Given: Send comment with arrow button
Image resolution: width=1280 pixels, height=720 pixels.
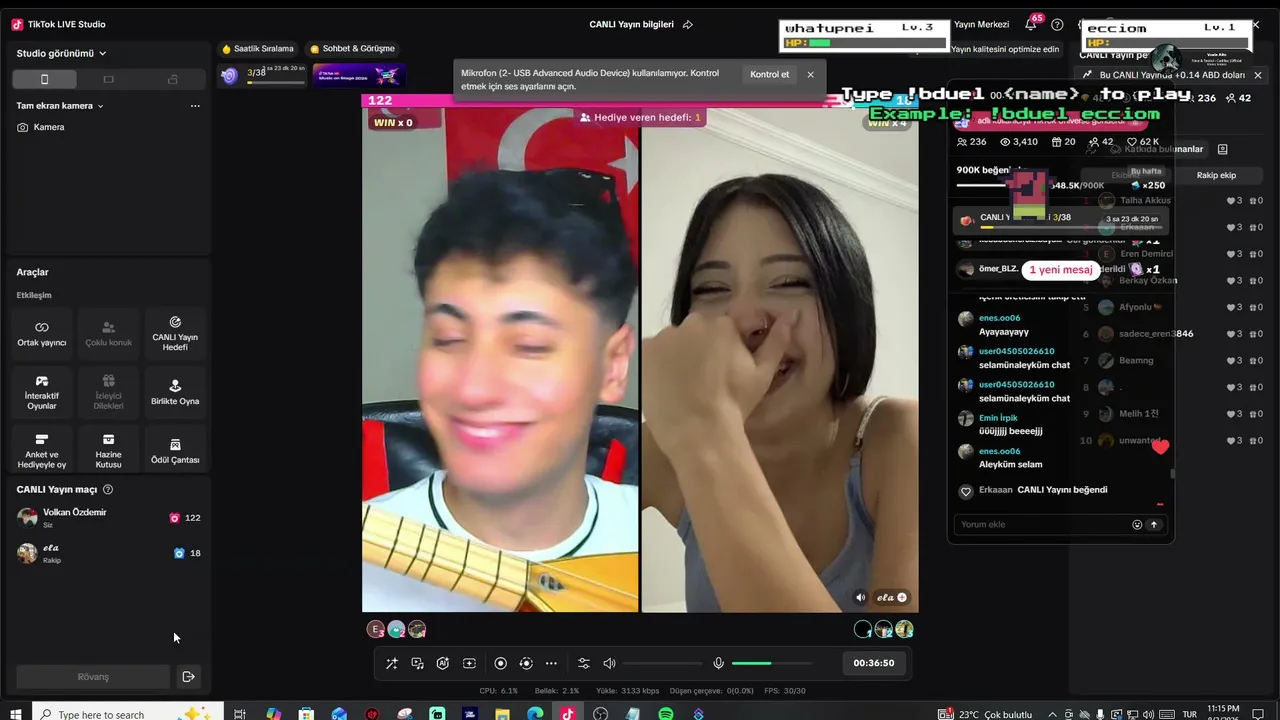Looking at the screenshot, I should 1154,524.
